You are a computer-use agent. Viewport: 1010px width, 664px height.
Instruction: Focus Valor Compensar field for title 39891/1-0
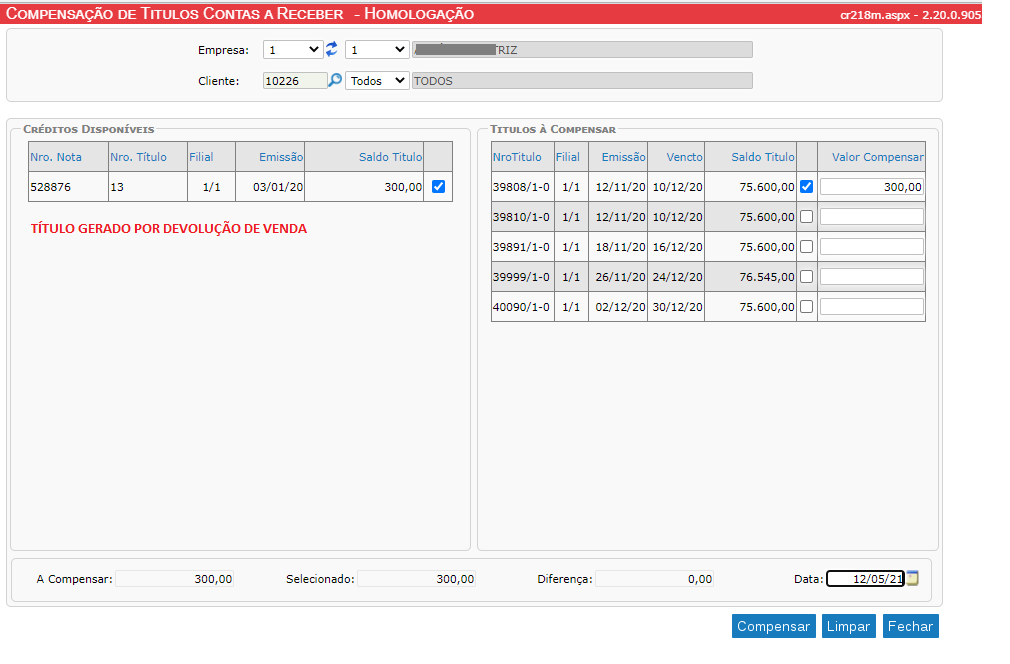pos(872,247)
